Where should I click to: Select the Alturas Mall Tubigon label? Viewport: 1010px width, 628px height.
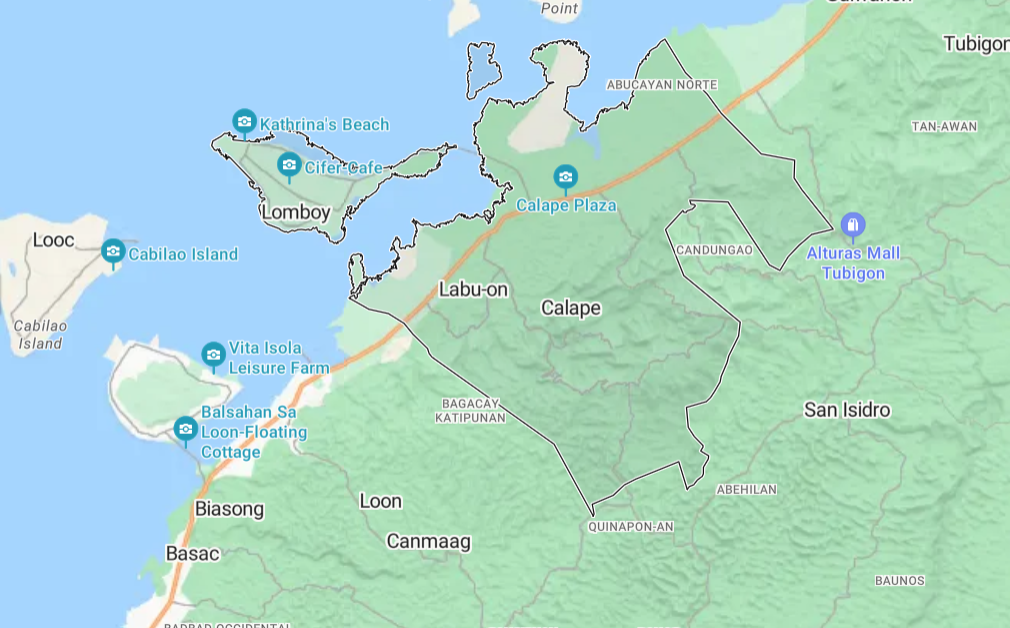pos(853,263)
